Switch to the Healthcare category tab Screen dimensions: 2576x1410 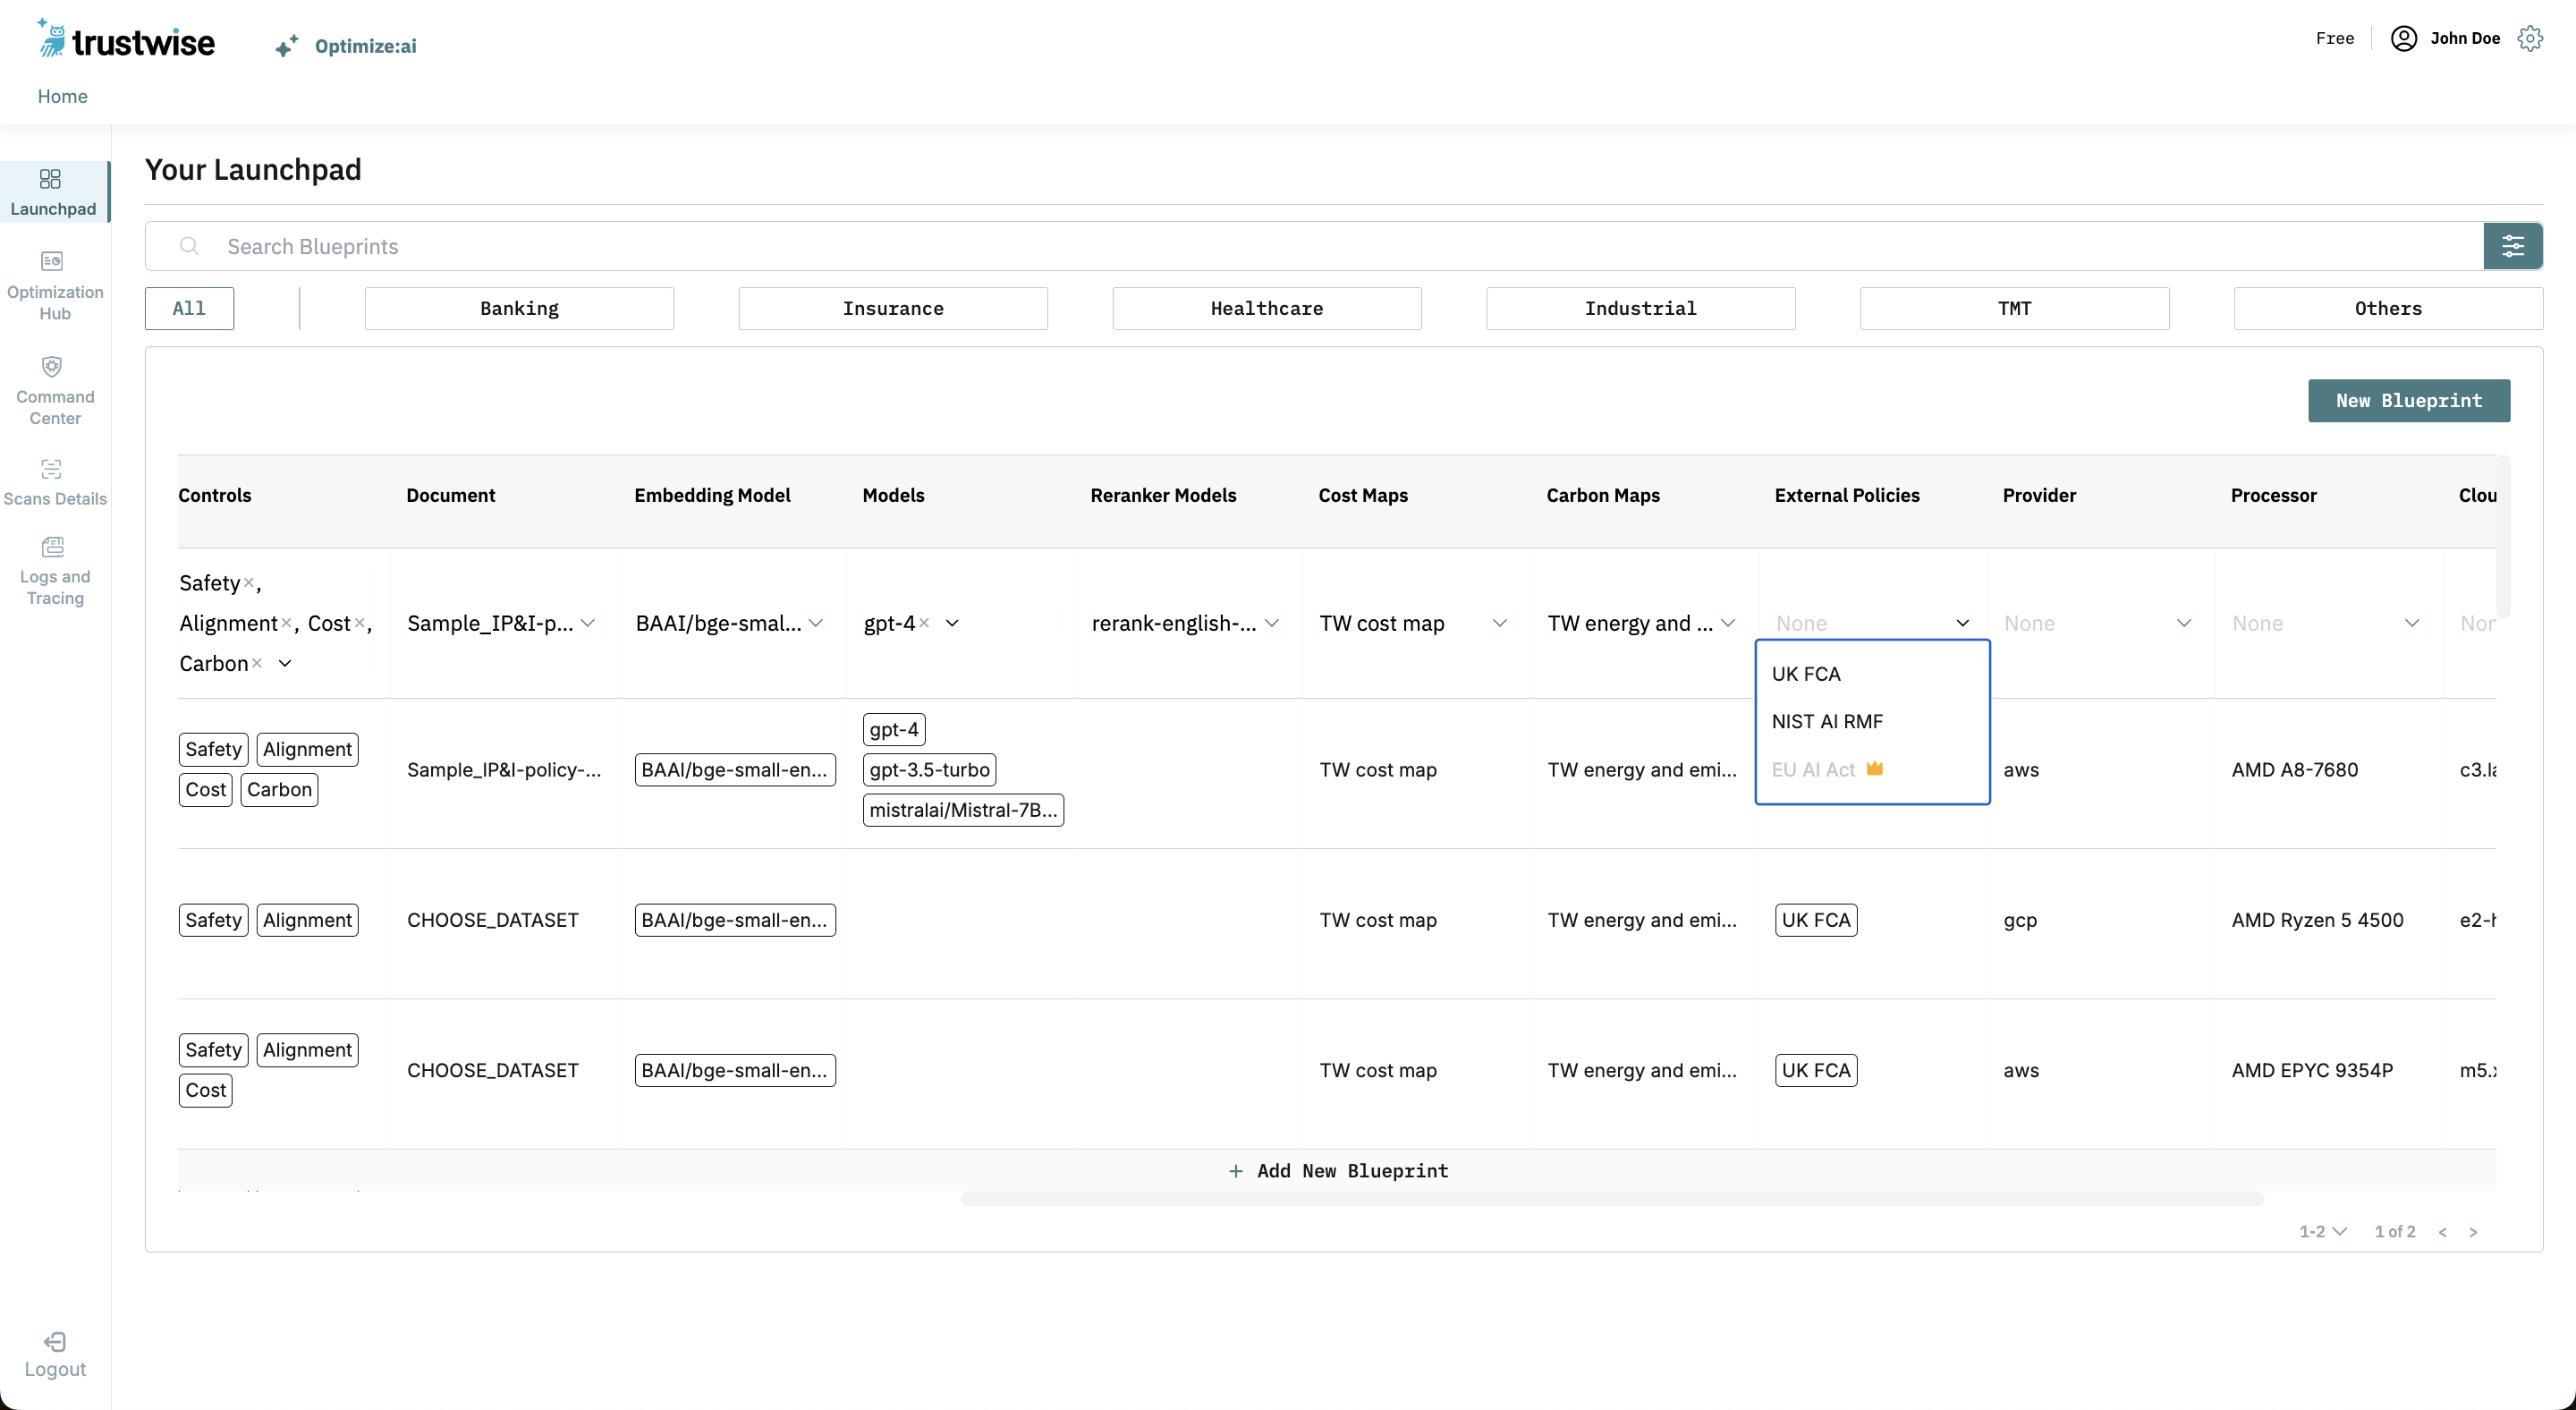1266,308
